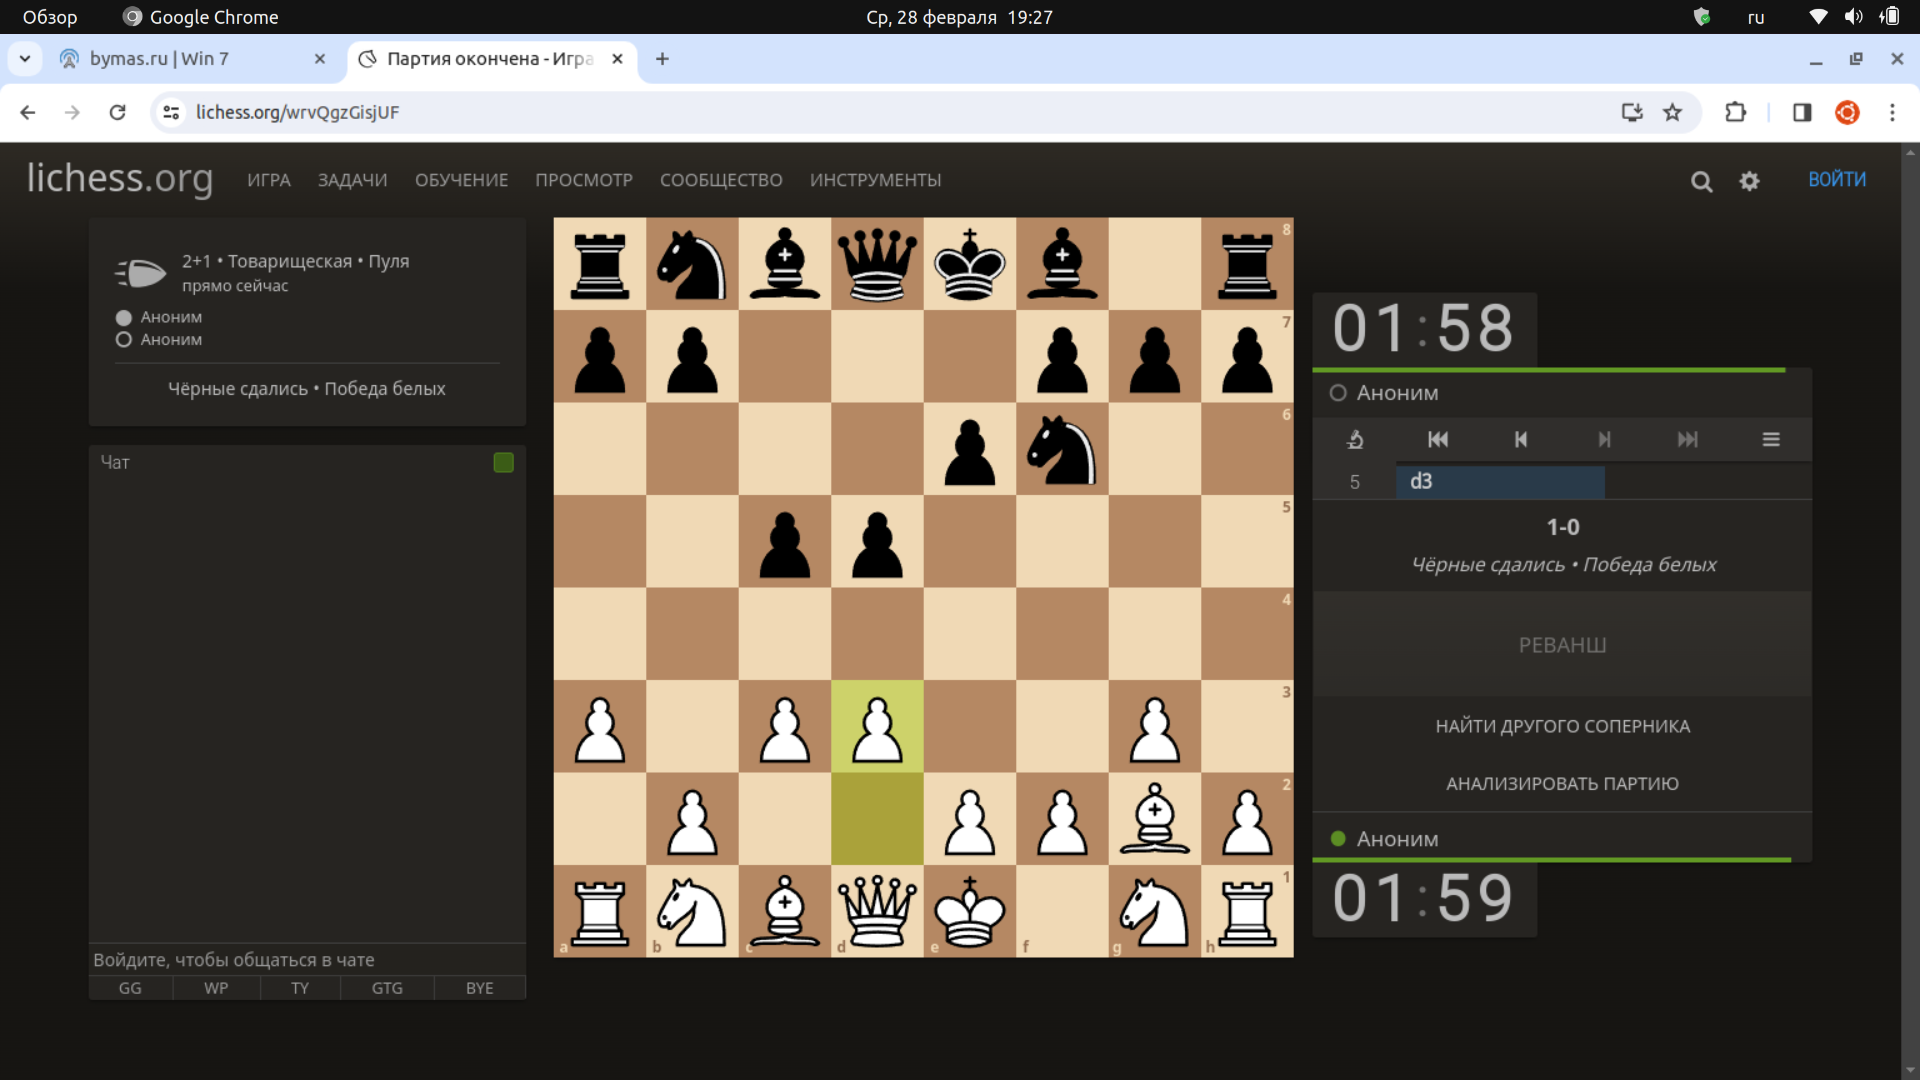This screenshot has height=1080, width=1920.
Task: Toggle chat with the green checkbox
Action: (x=503, y=462)
